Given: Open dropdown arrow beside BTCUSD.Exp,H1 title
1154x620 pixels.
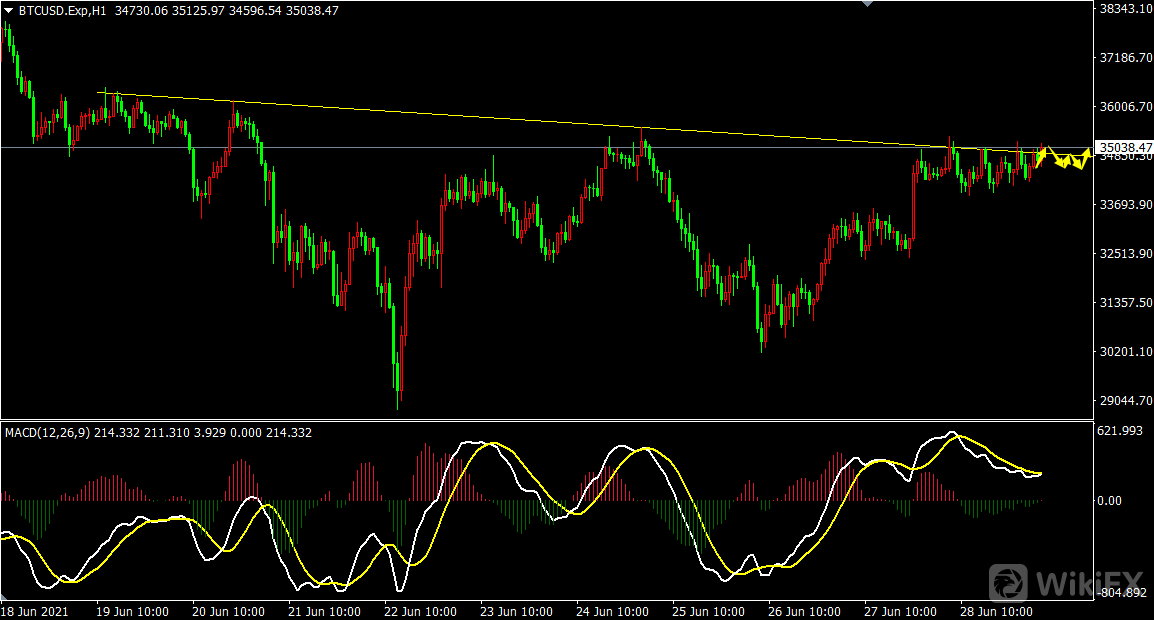Looking at the screenshot, I should (9, 10).
